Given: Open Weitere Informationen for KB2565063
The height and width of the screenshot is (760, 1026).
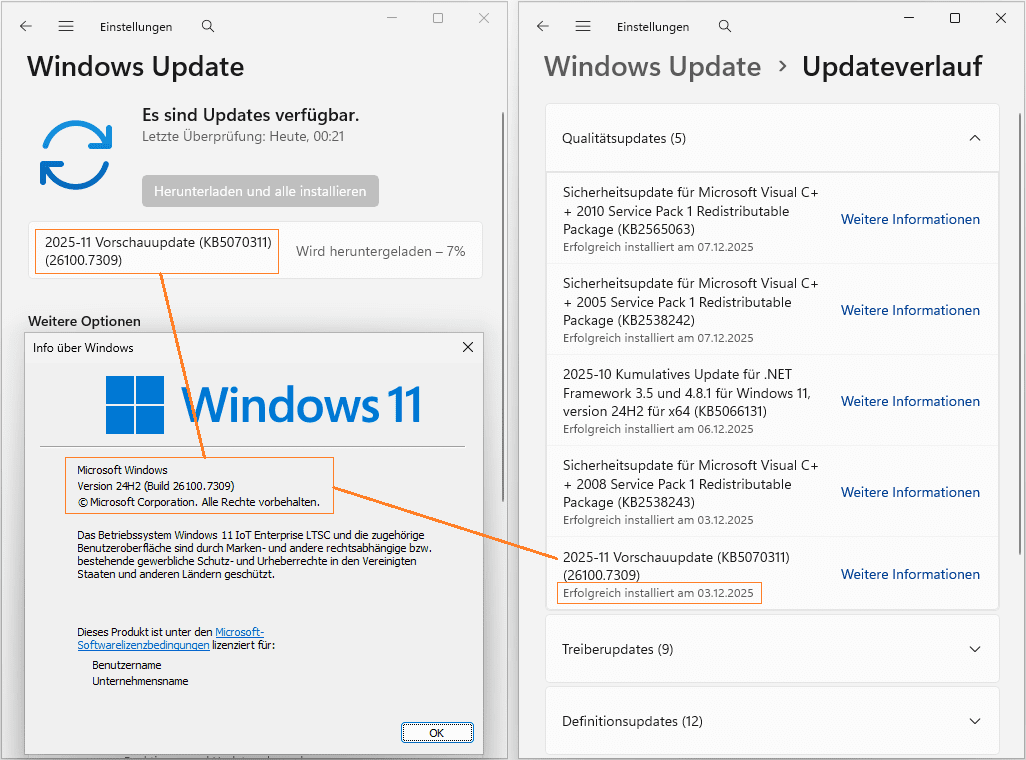Looking at the screenshot, I should click(910, 219).
